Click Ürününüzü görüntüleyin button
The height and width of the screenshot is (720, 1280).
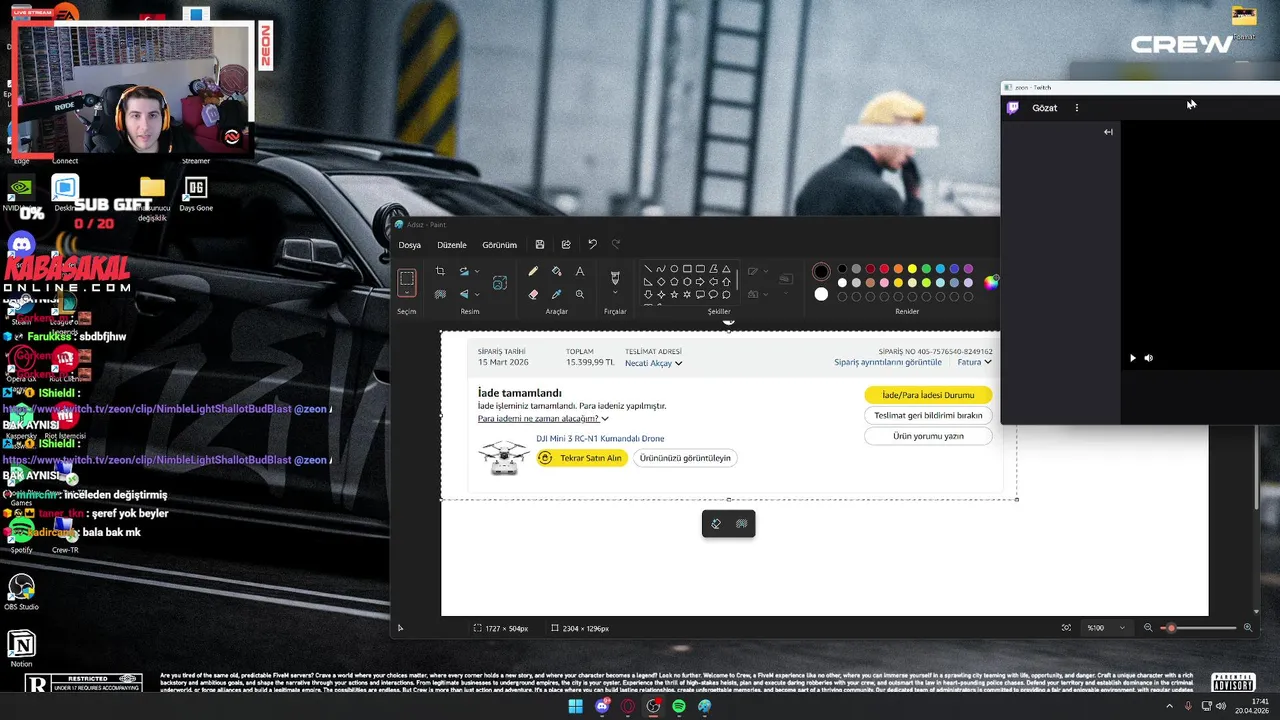(685, 458)
